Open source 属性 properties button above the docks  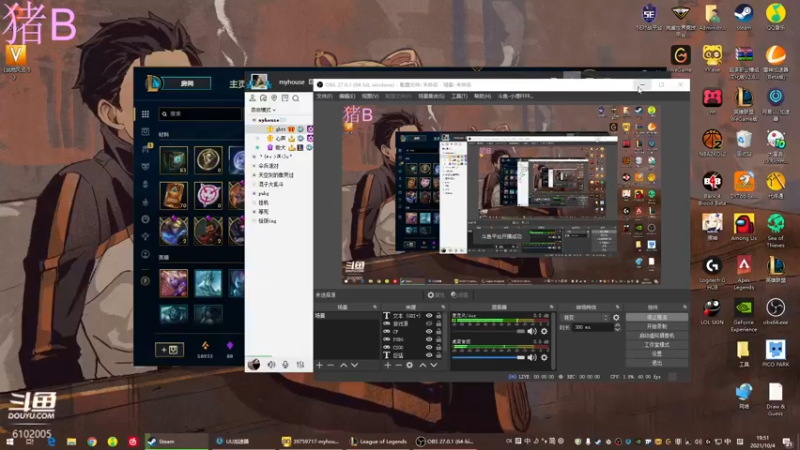[x=436, y=295]
